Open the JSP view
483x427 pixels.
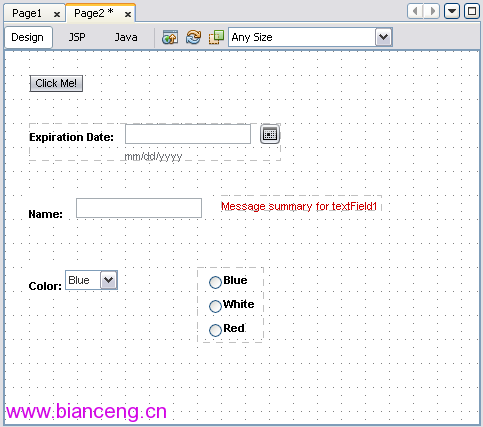[77, 37]
